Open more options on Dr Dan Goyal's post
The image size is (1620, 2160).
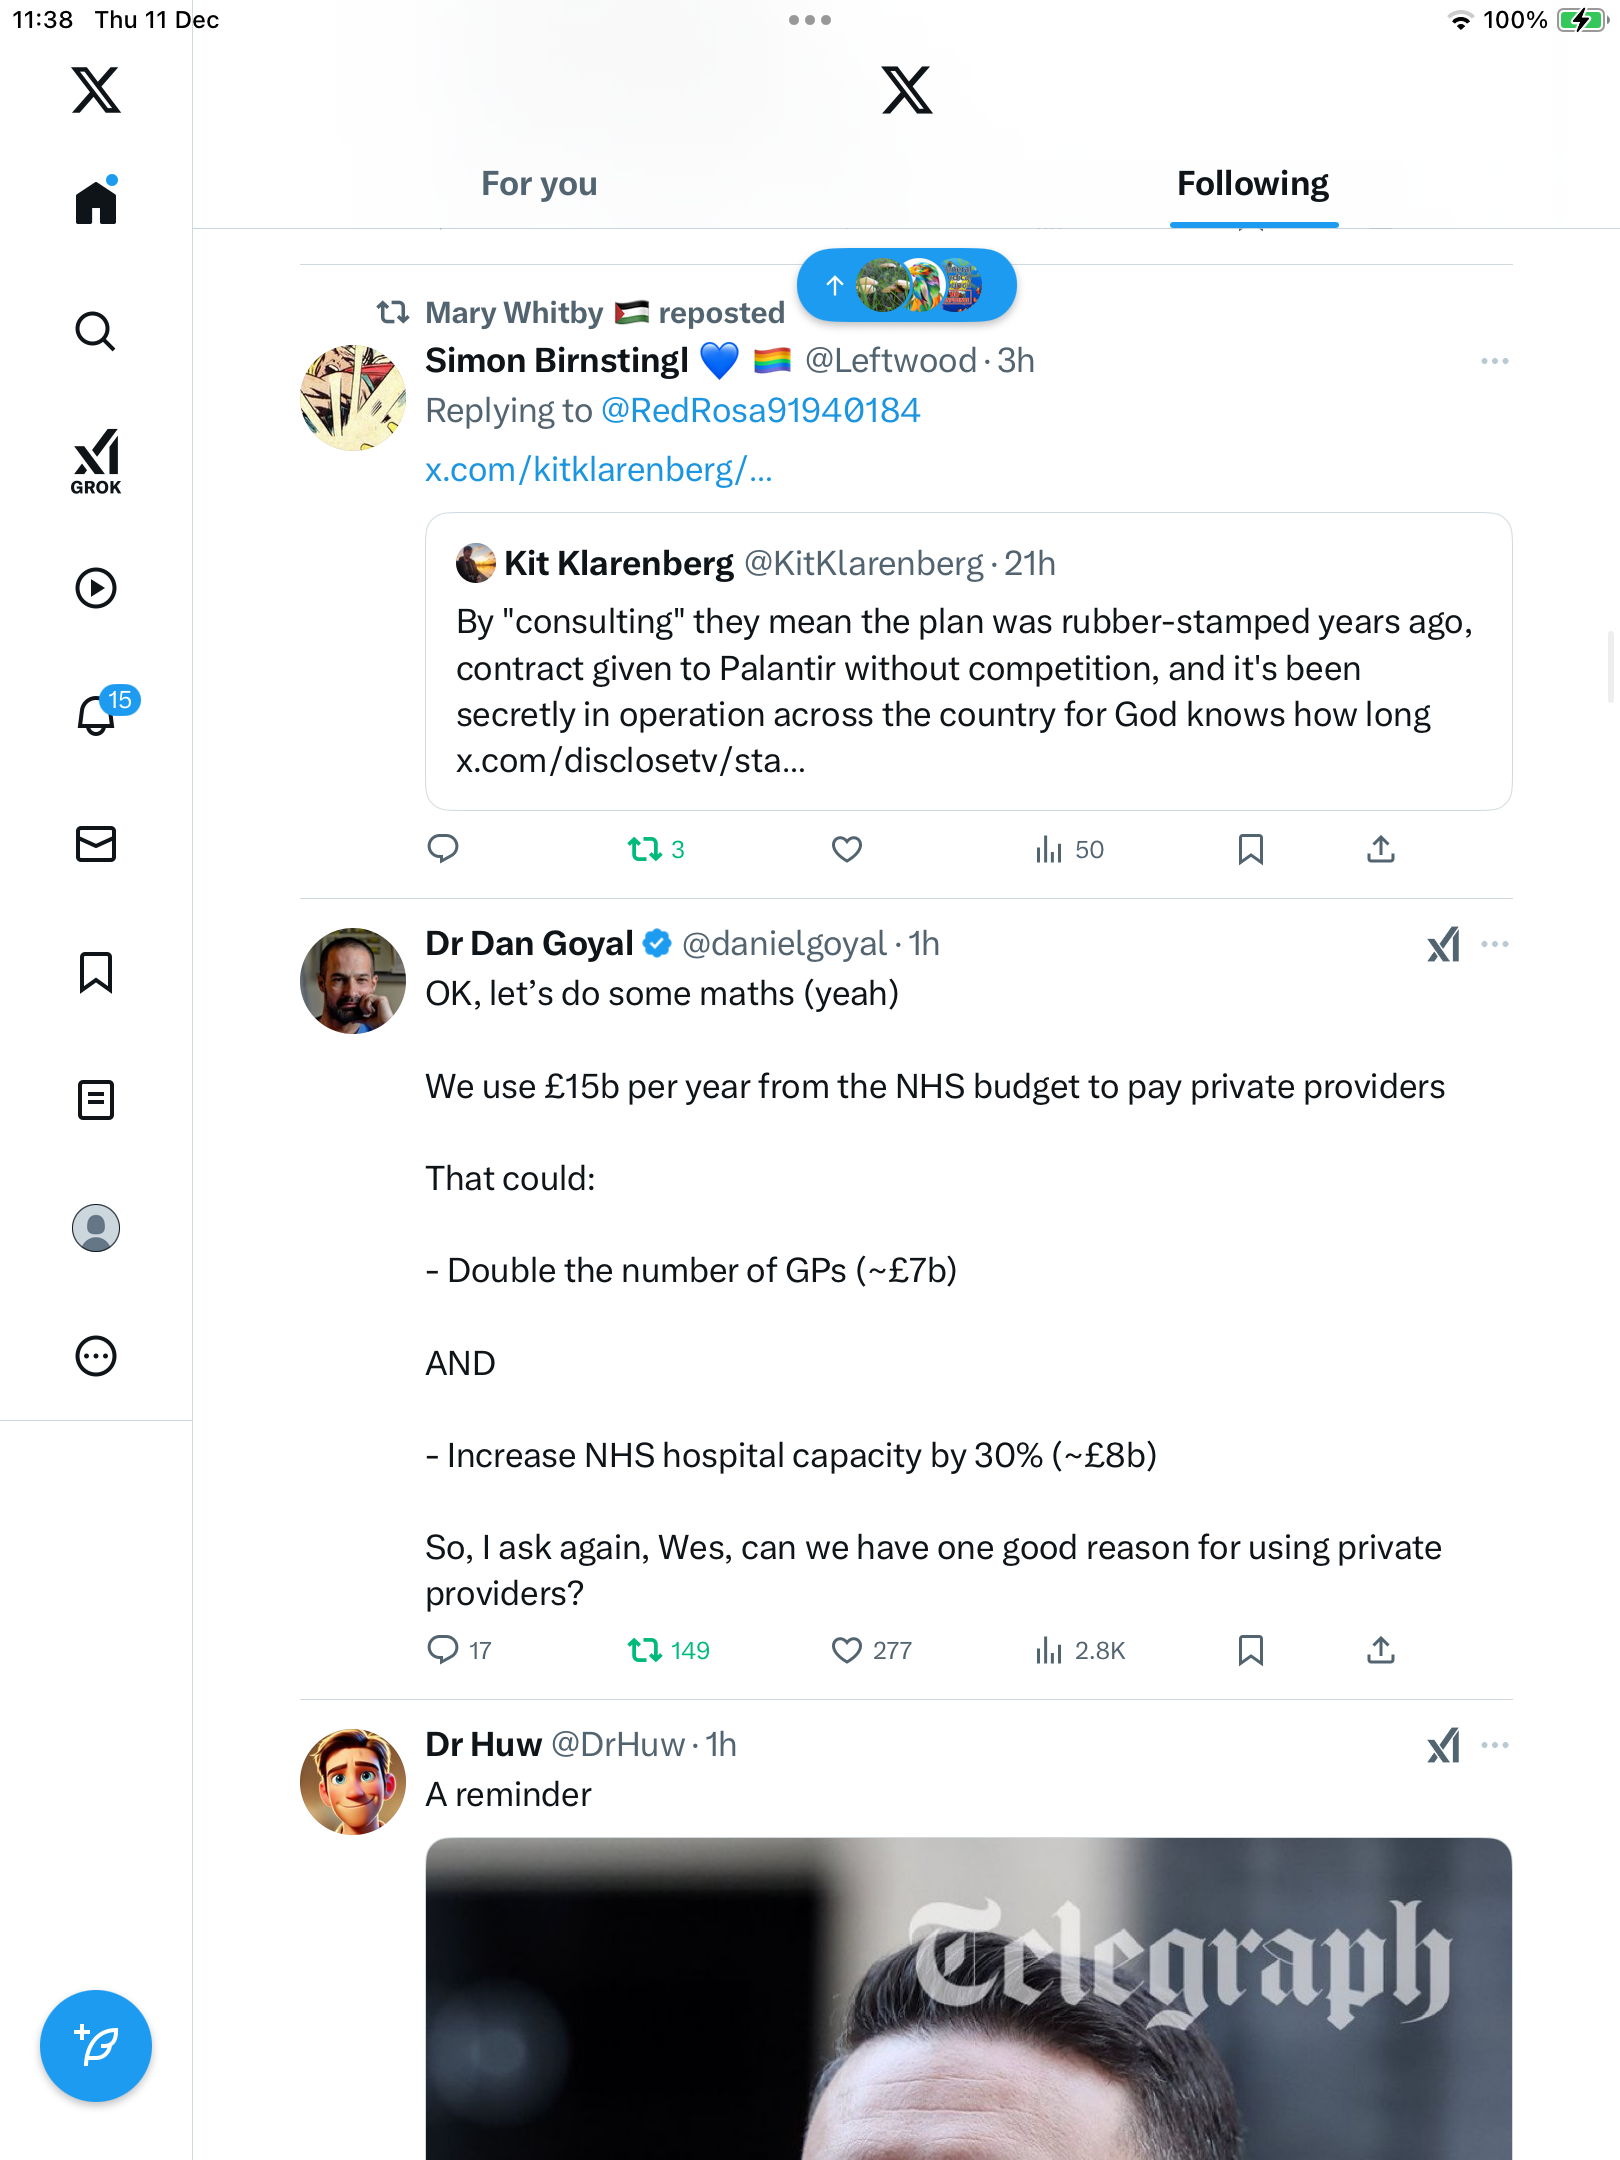1495,944
